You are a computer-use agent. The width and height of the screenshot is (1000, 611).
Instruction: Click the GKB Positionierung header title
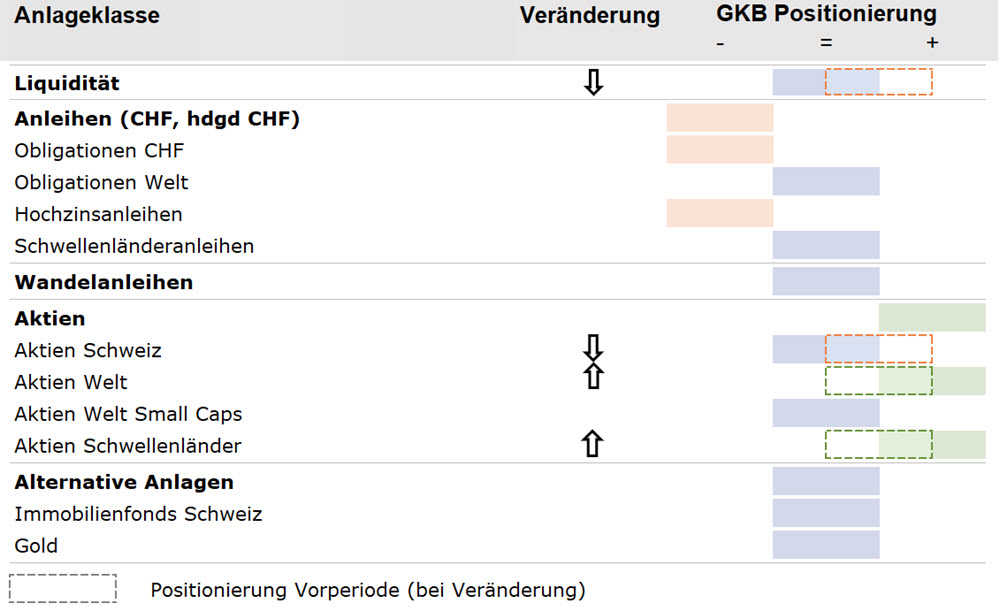click(826, 14)
